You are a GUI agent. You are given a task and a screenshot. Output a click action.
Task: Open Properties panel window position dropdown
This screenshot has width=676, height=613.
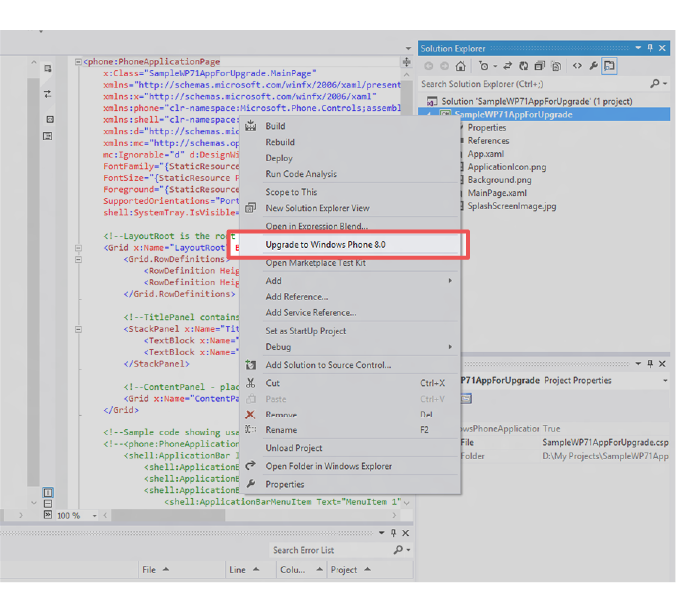(x=638, y=364)
